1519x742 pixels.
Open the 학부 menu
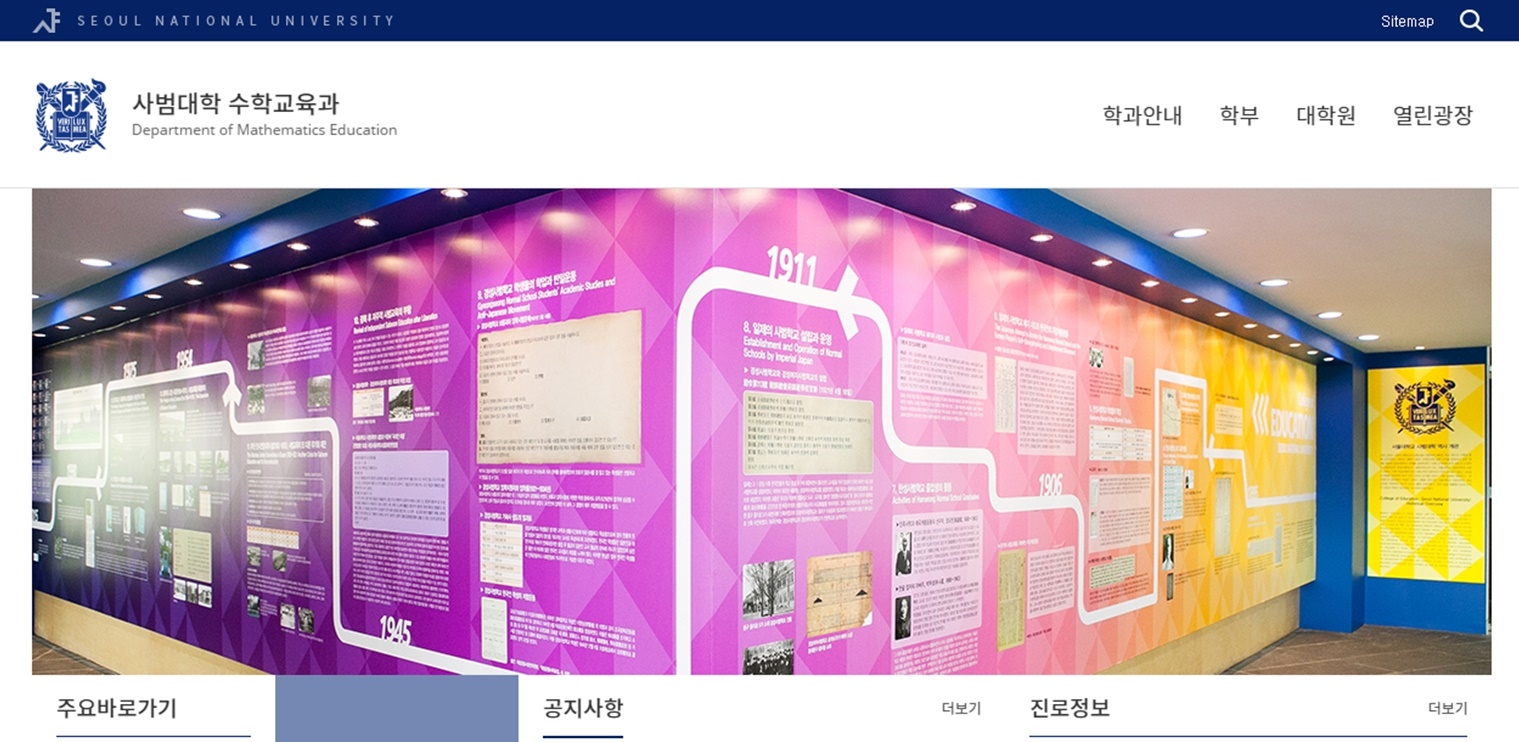click(1238, 115)
